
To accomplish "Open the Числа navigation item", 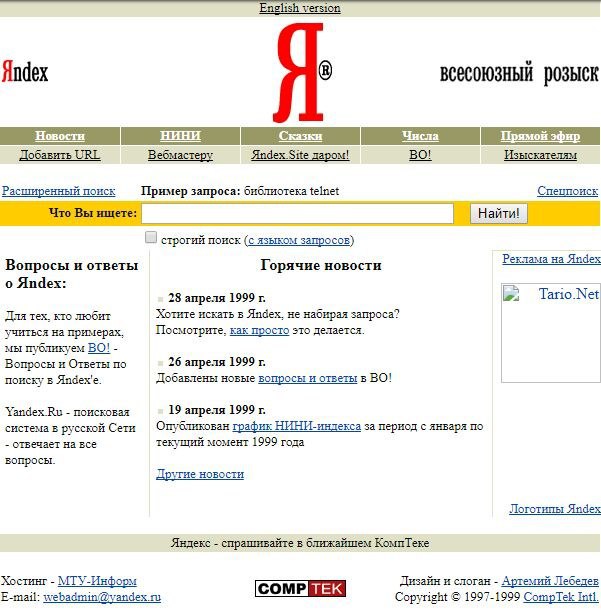I will coord(420,136).
